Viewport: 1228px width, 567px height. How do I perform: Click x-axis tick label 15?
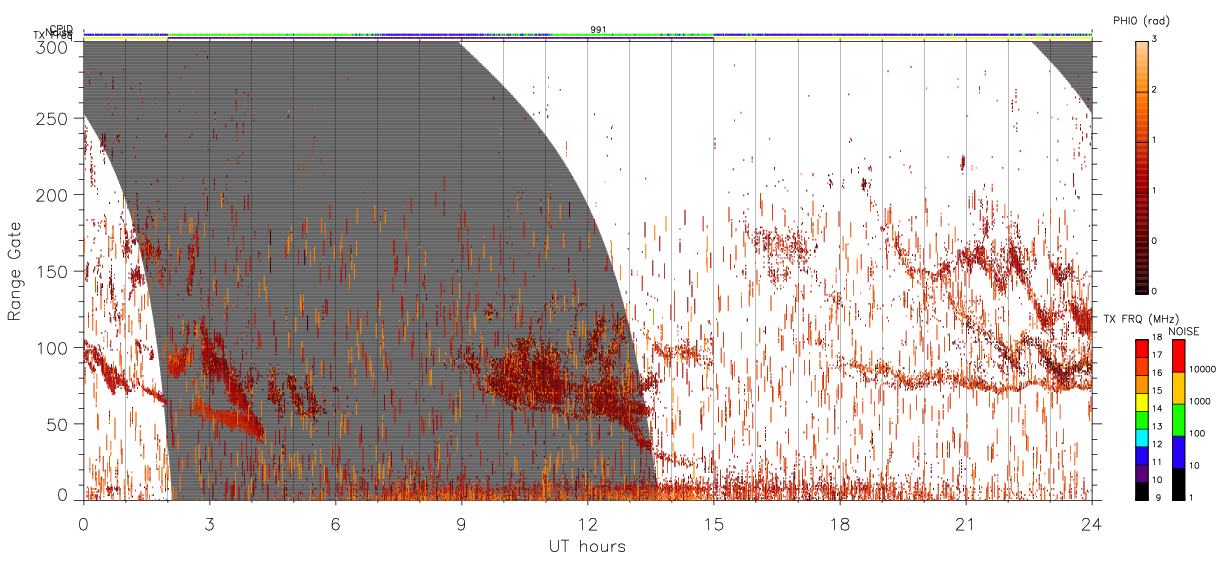pyautogui.click(x=713, y=524)
